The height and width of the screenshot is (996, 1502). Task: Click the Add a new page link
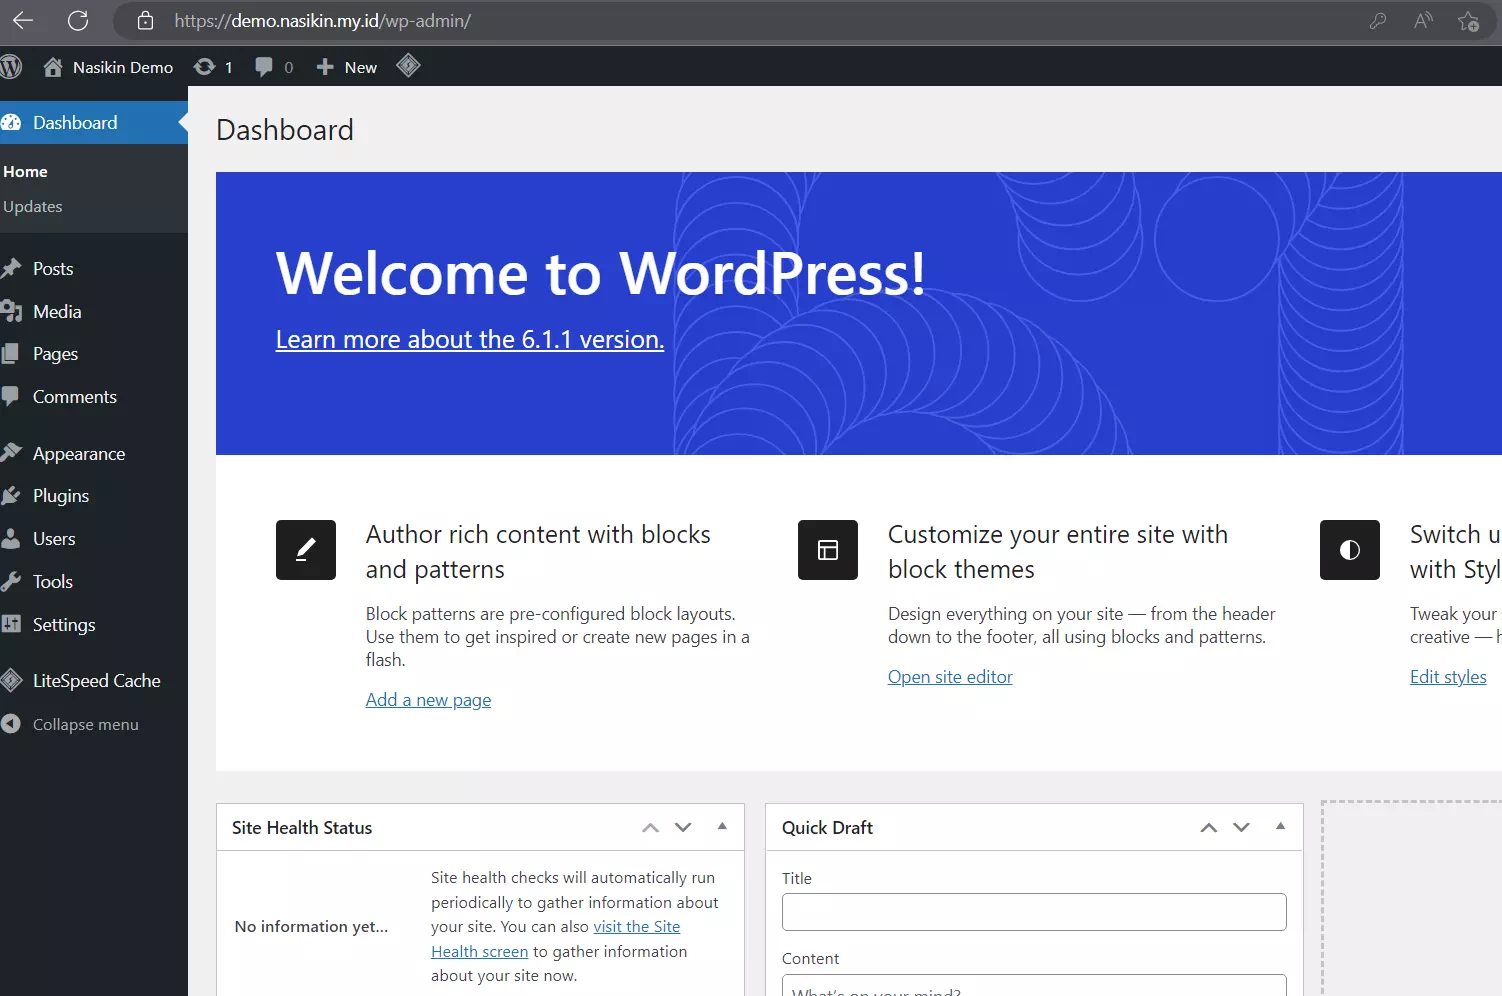tap(428, 700)
